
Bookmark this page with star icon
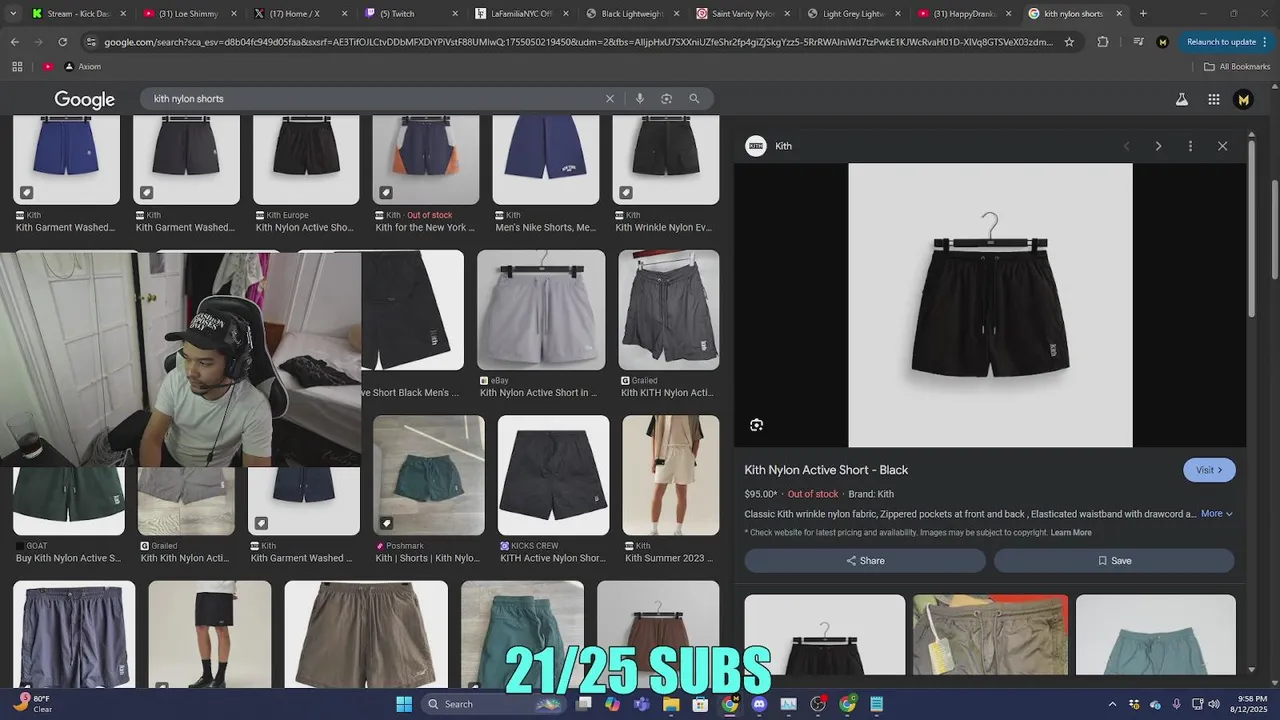coord(1069,42)
